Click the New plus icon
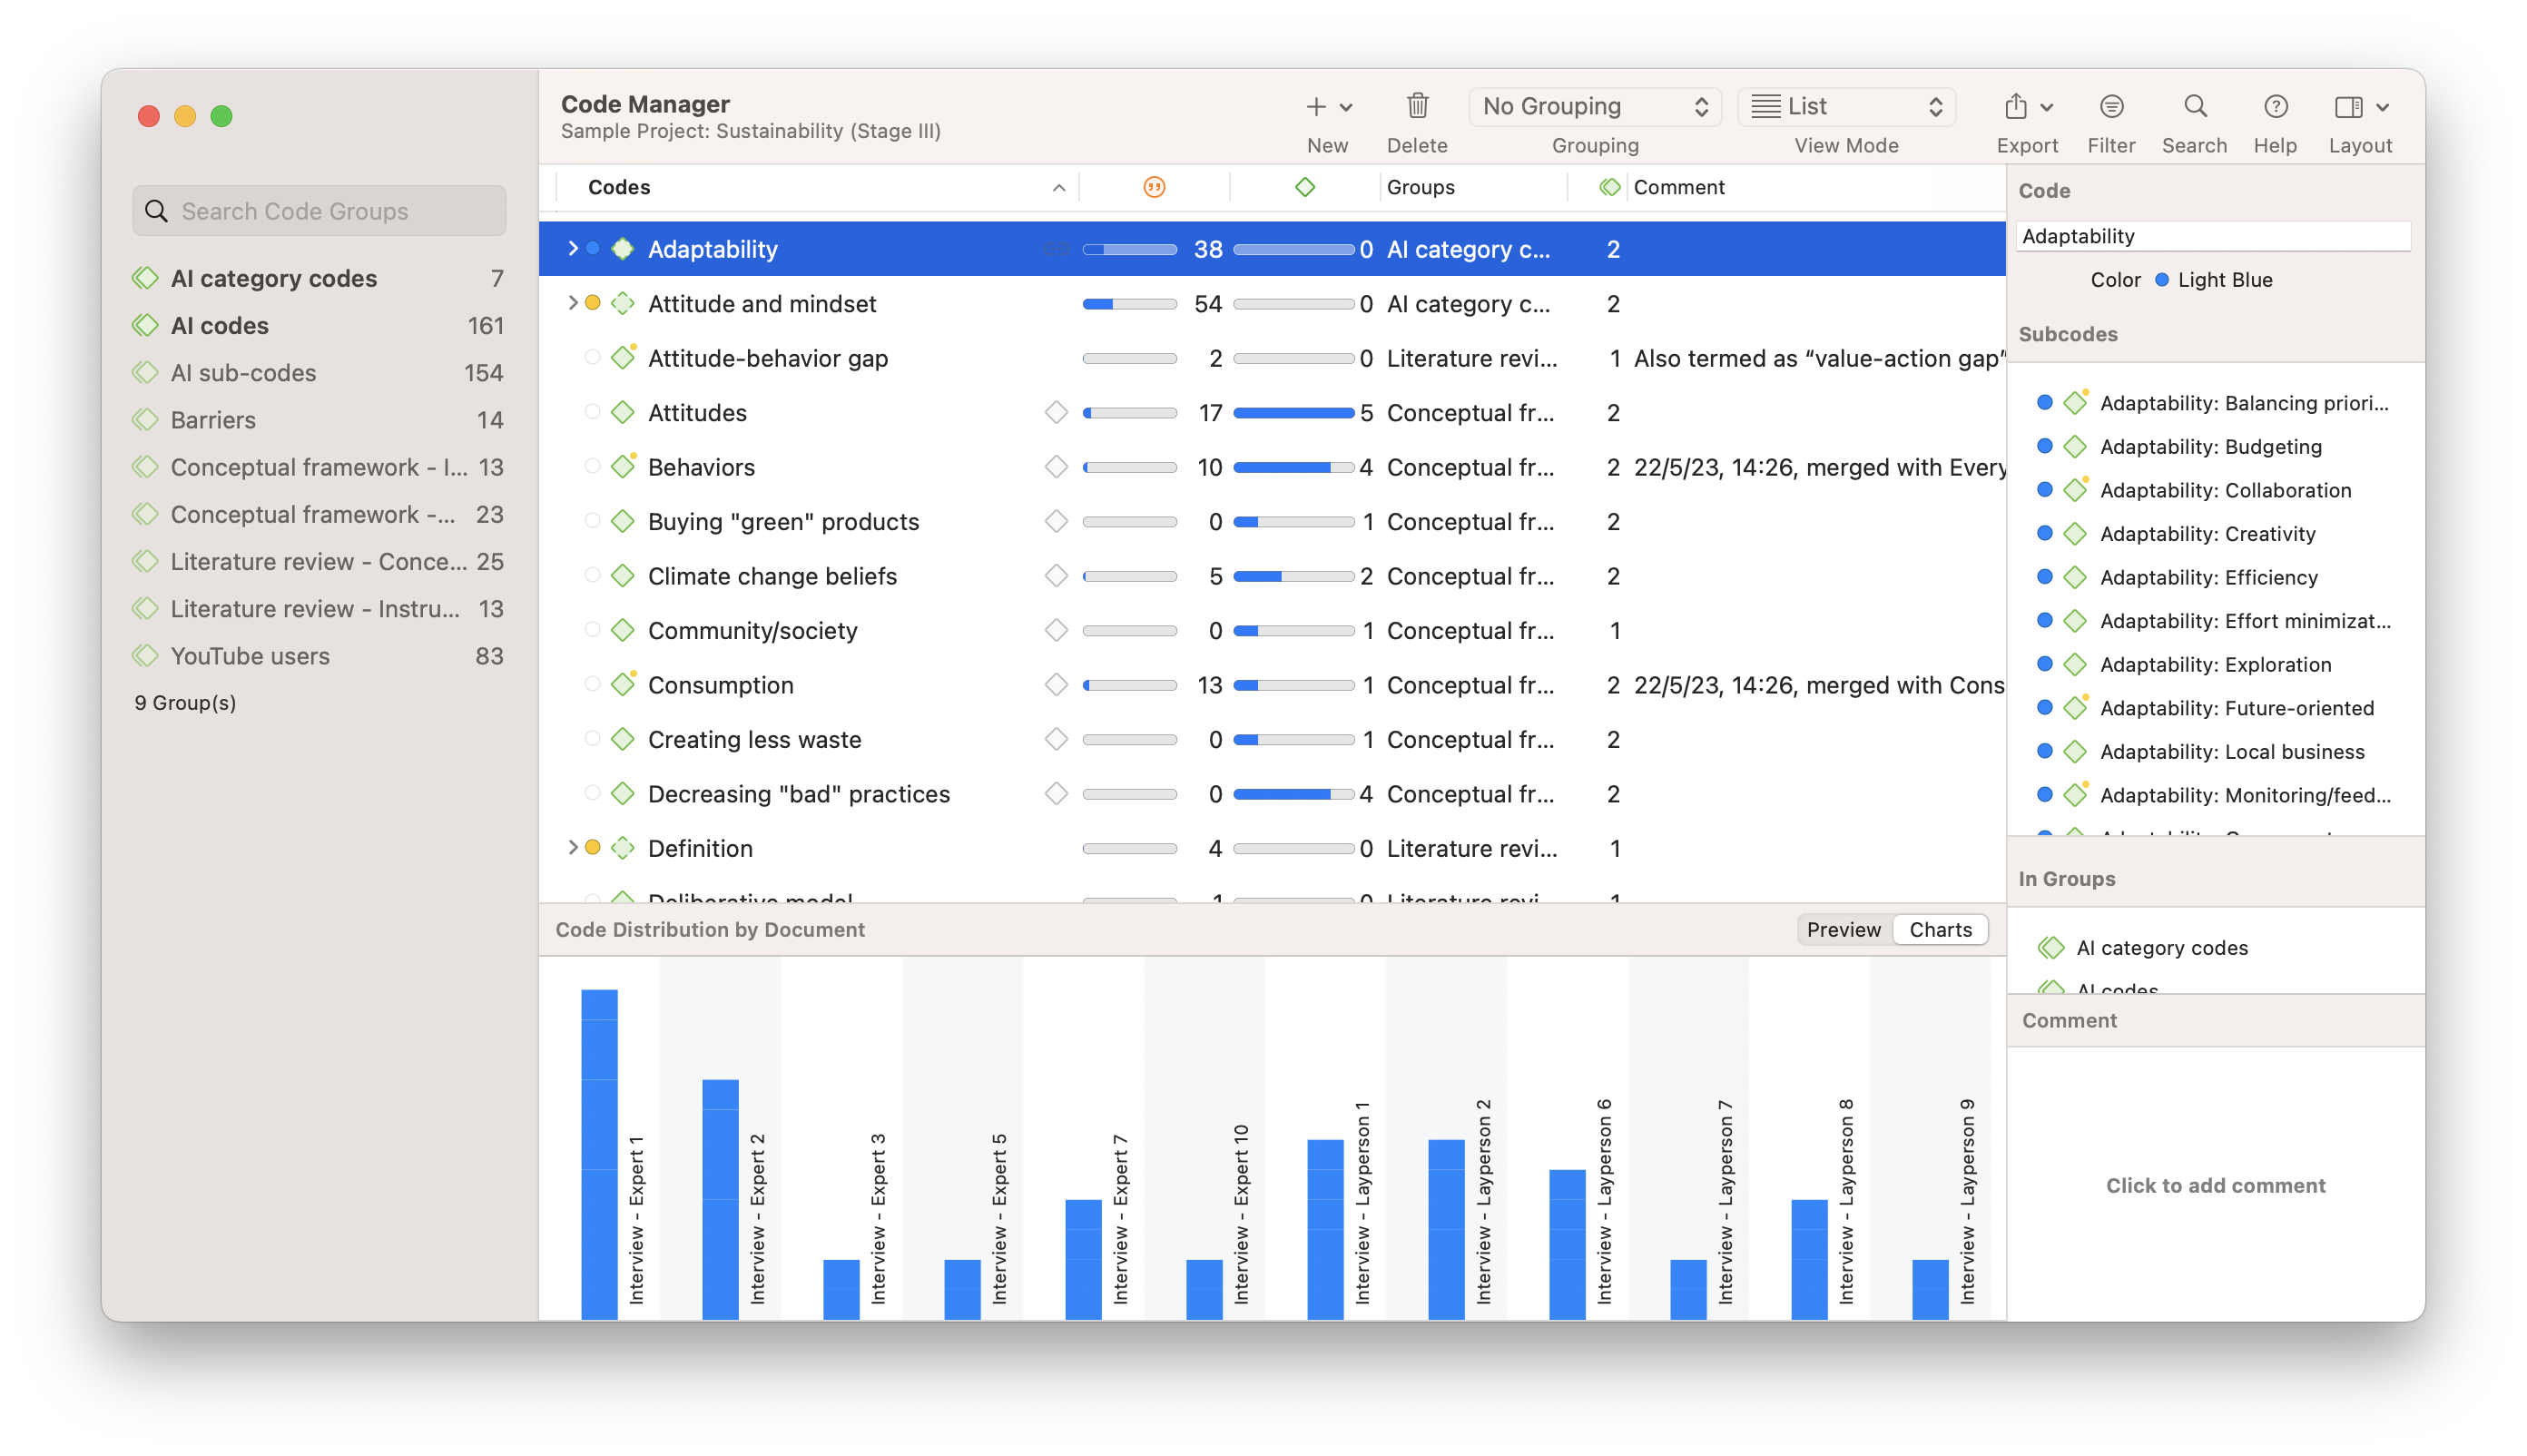 point(1317,106)
